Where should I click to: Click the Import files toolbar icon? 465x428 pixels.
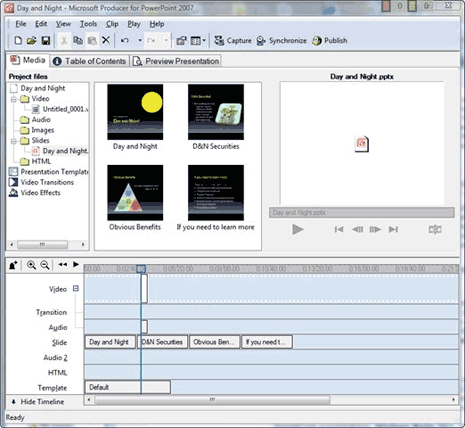181,41
